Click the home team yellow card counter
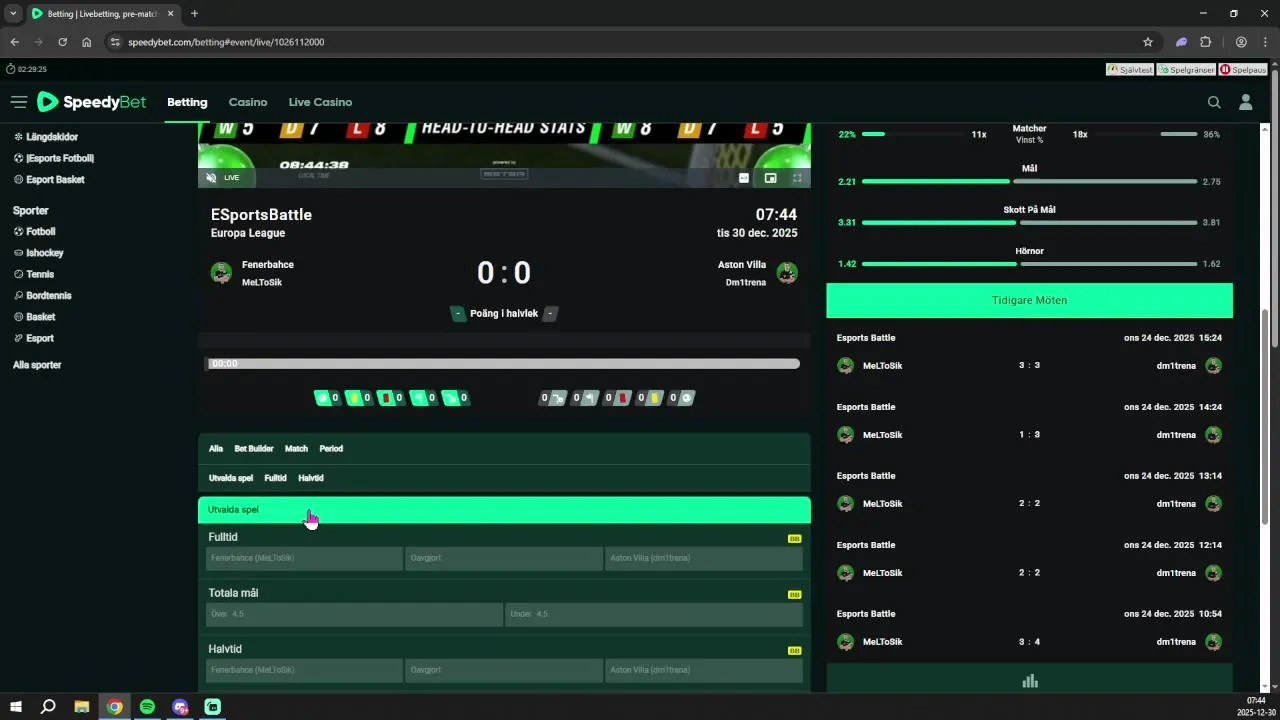 point(359,398)
